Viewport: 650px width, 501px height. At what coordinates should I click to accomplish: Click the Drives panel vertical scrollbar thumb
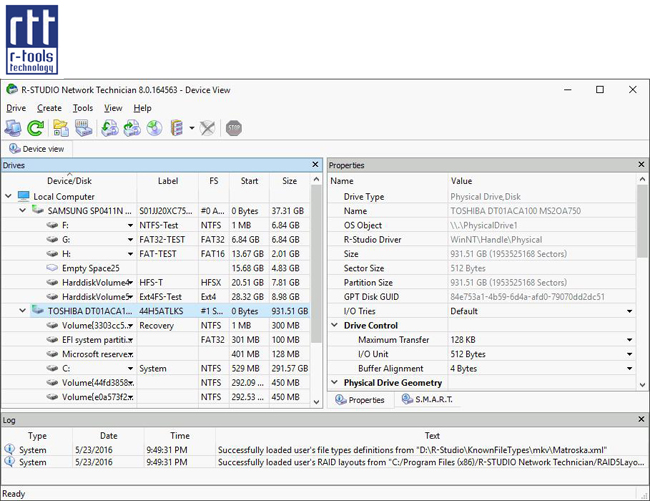316,264
